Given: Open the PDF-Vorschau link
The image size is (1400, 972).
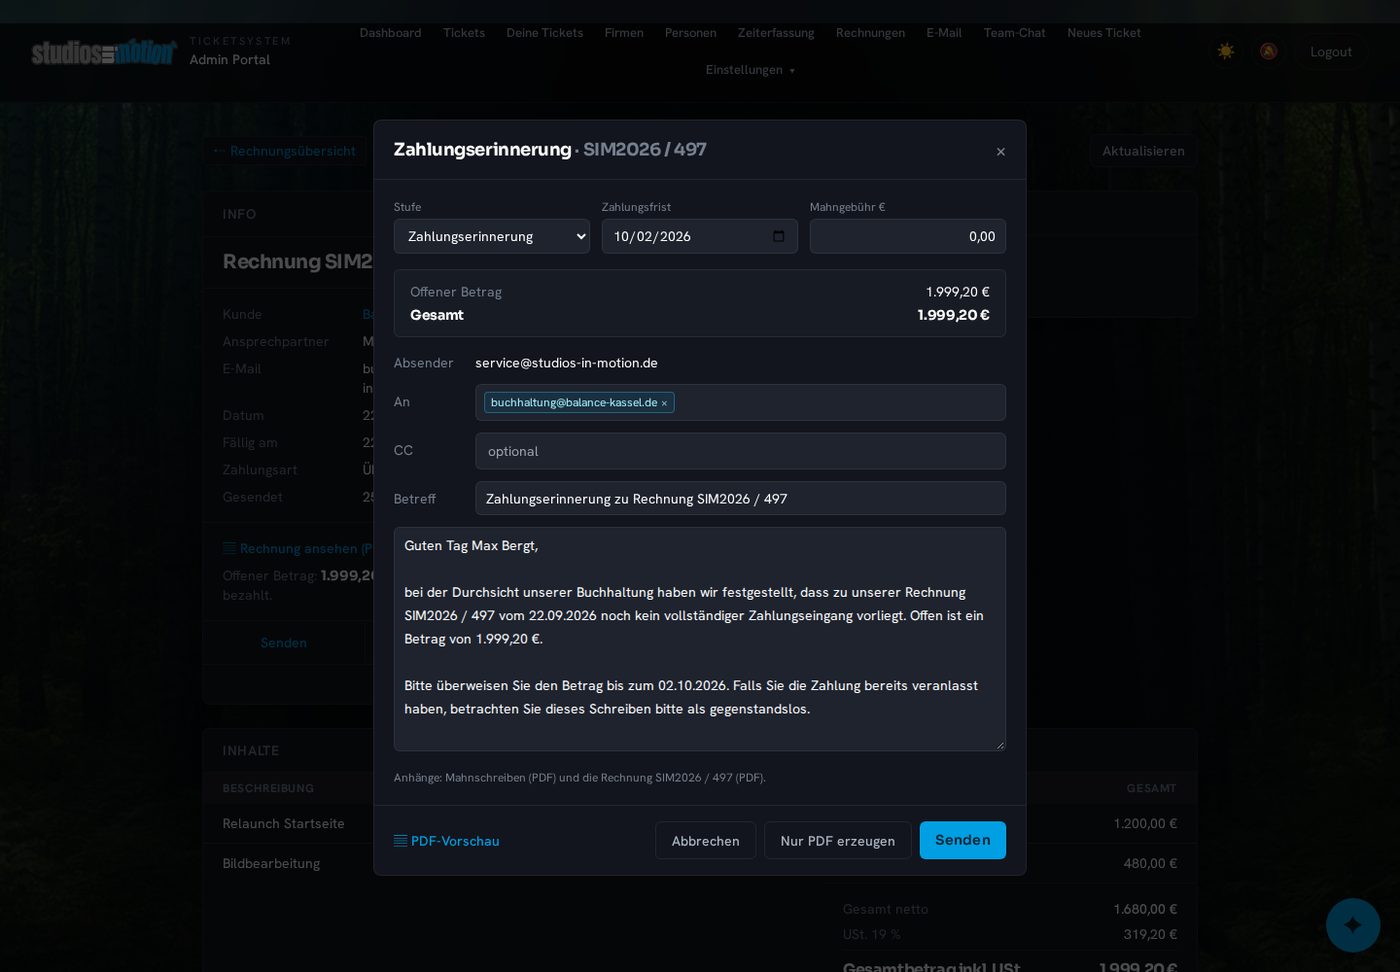Looking at the screenshot, I should [x=447, y=841].
